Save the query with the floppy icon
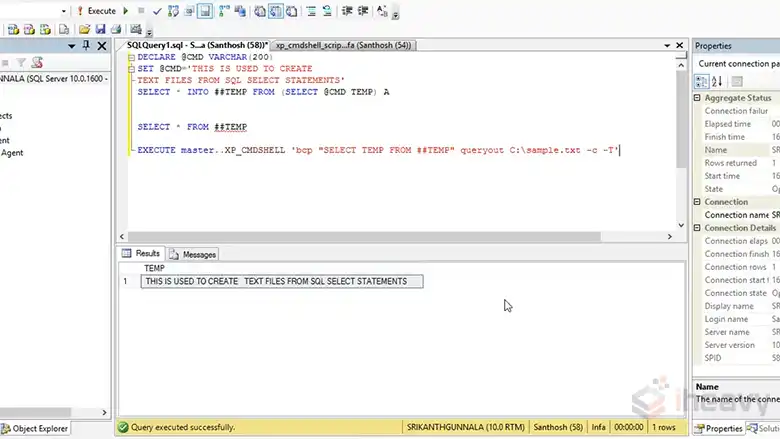This screenshot has width=780, height=439. click(x=100, y=29)
